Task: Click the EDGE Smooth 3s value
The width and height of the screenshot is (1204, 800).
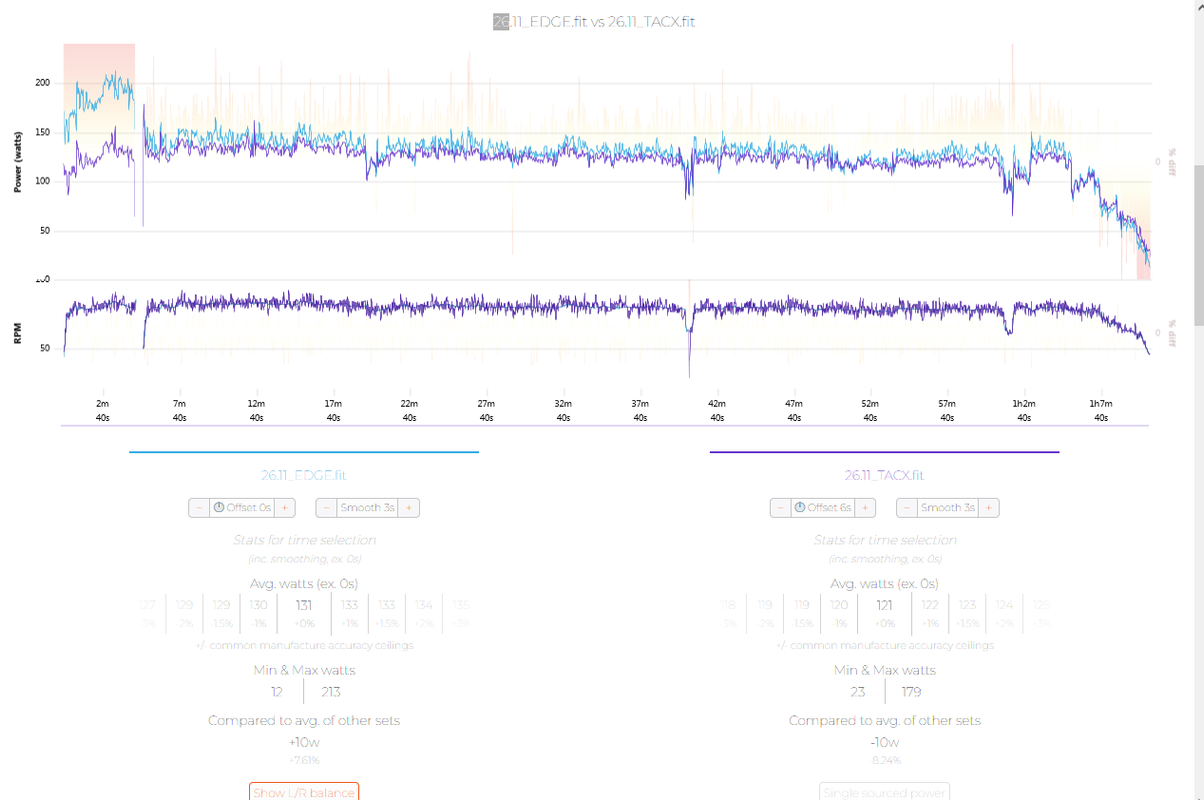Action: click(x=367, y=508)
